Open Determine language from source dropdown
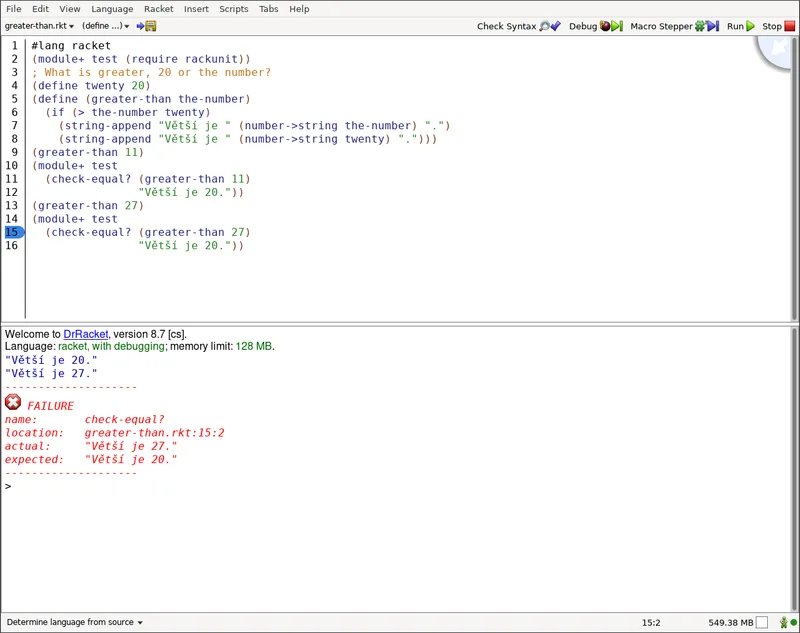 tap(74, 622)
